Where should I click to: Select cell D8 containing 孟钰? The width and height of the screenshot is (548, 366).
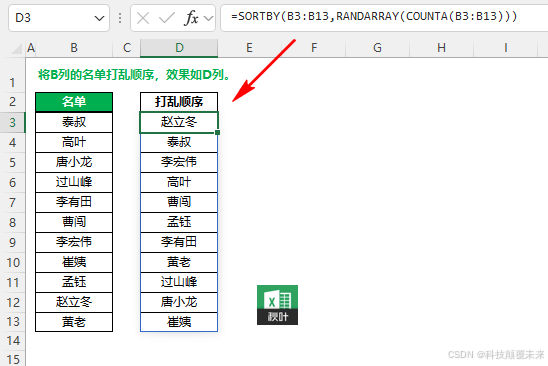(x=179, y=222)
